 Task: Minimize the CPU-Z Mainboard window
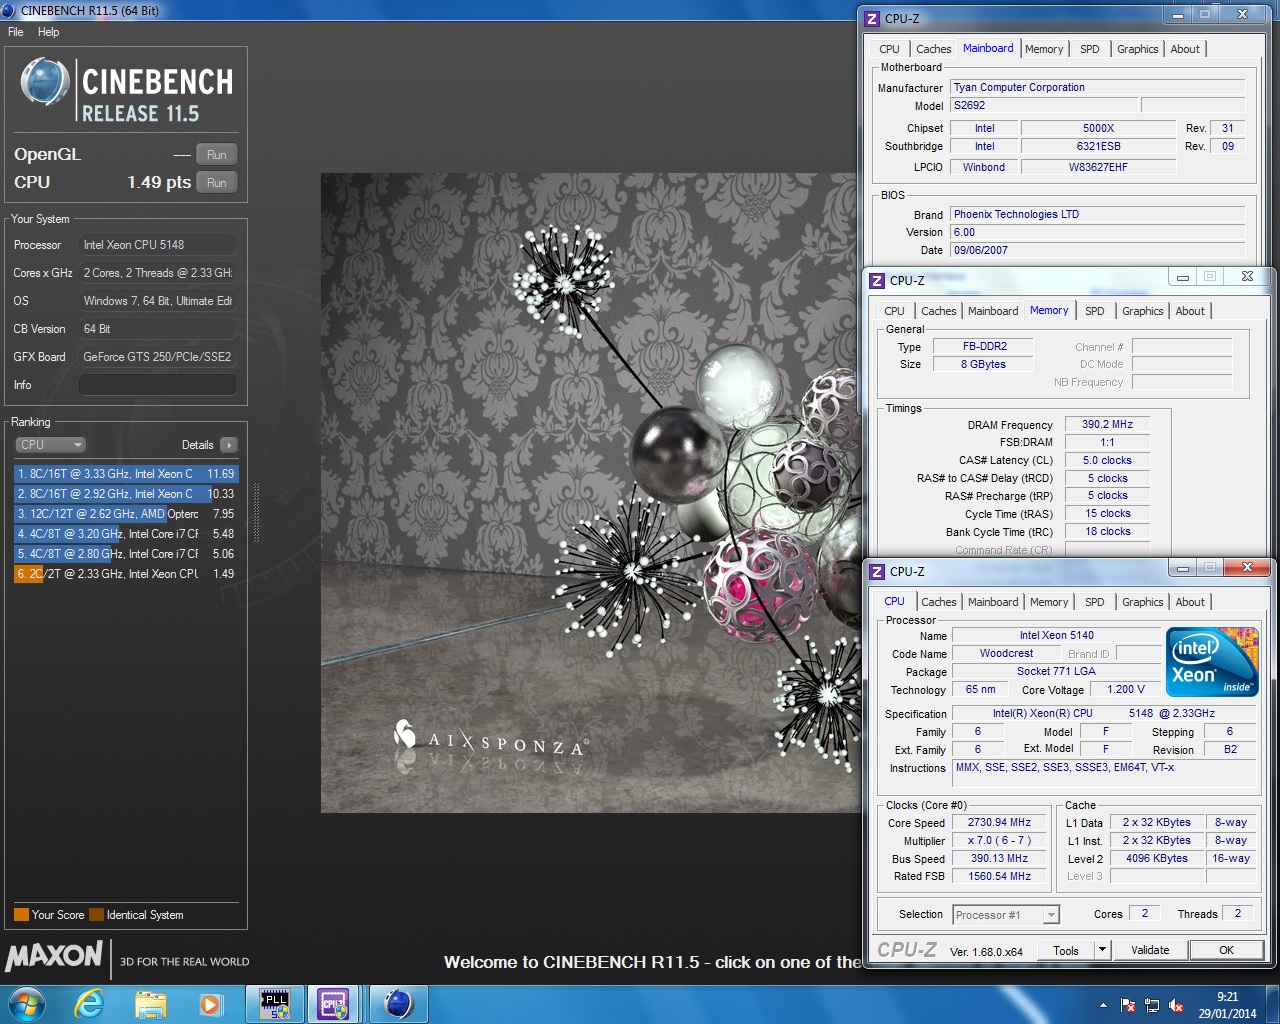[1178, 15]
